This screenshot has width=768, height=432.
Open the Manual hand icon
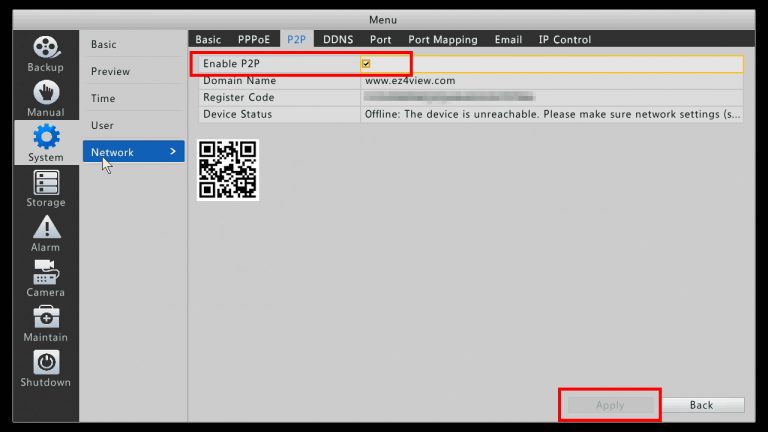46,92
